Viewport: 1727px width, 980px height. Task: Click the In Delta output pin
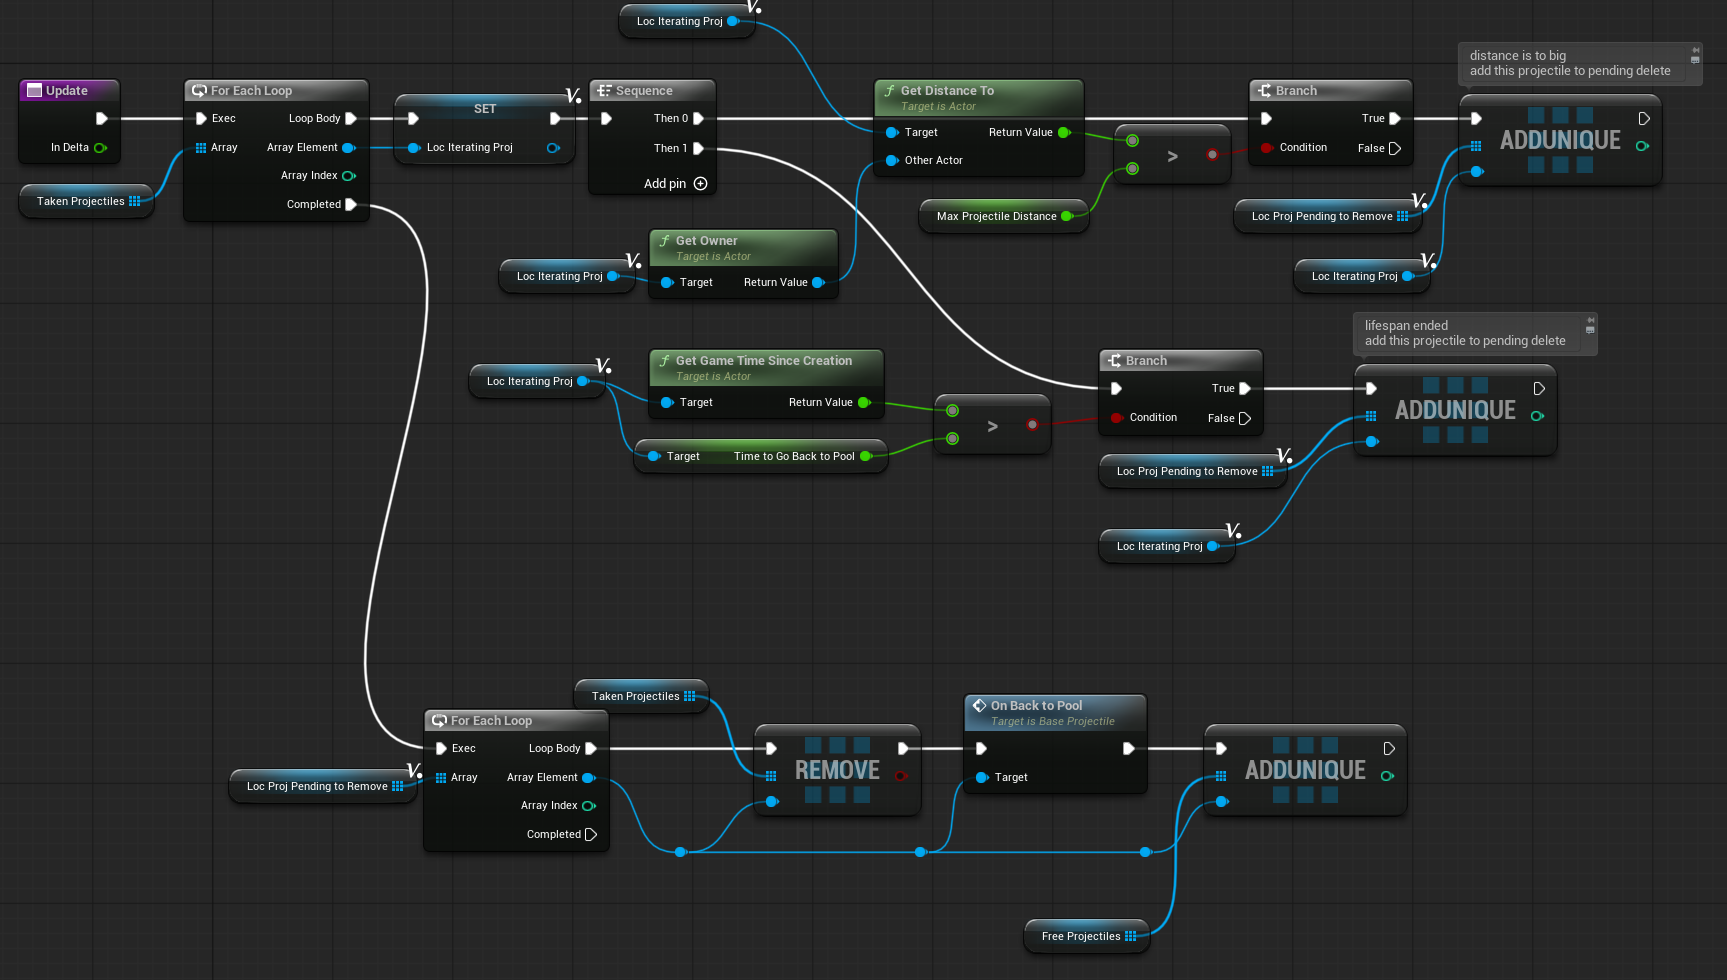tap(100, 148)
